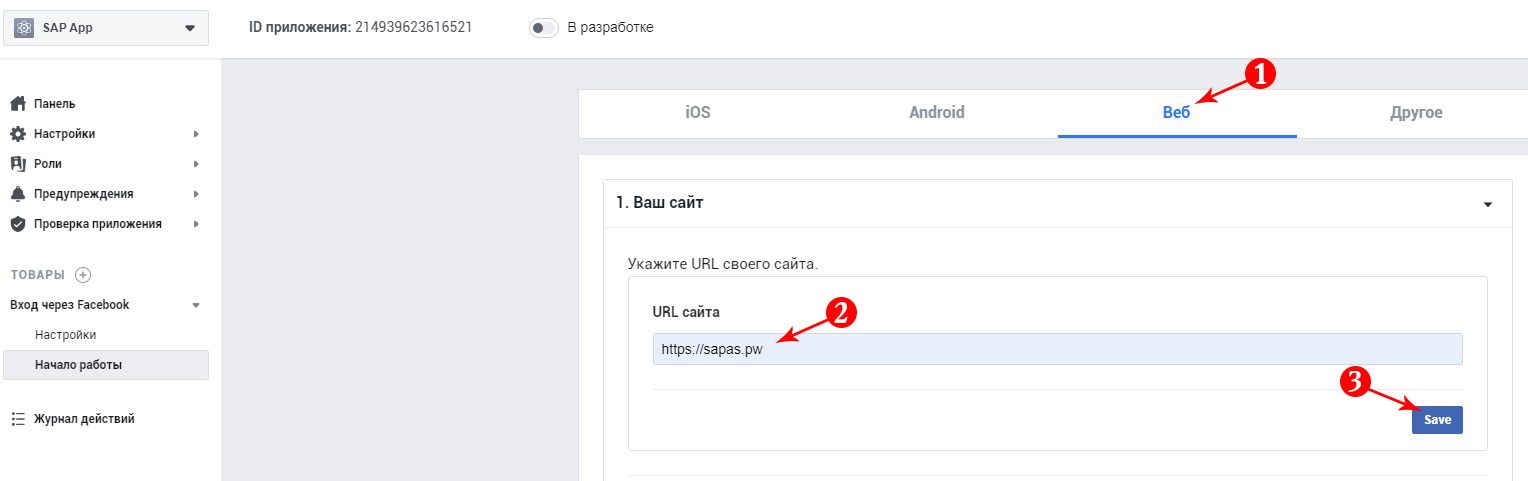This screenshot has width=1528, height=481.
Task: Click the ID приложения number text
Action: point(414,28)
